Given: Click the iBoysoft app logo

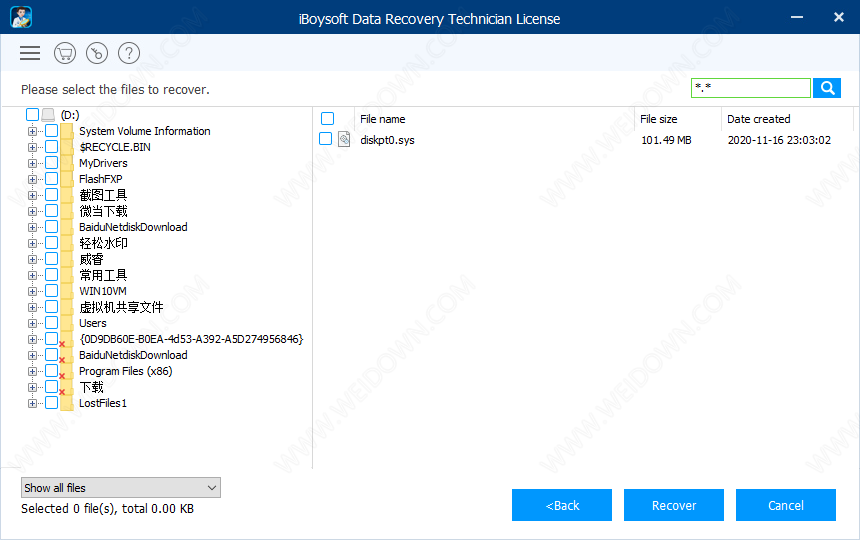Looking at the screenshot, I should pyautogui.click(x=21, y=17).
